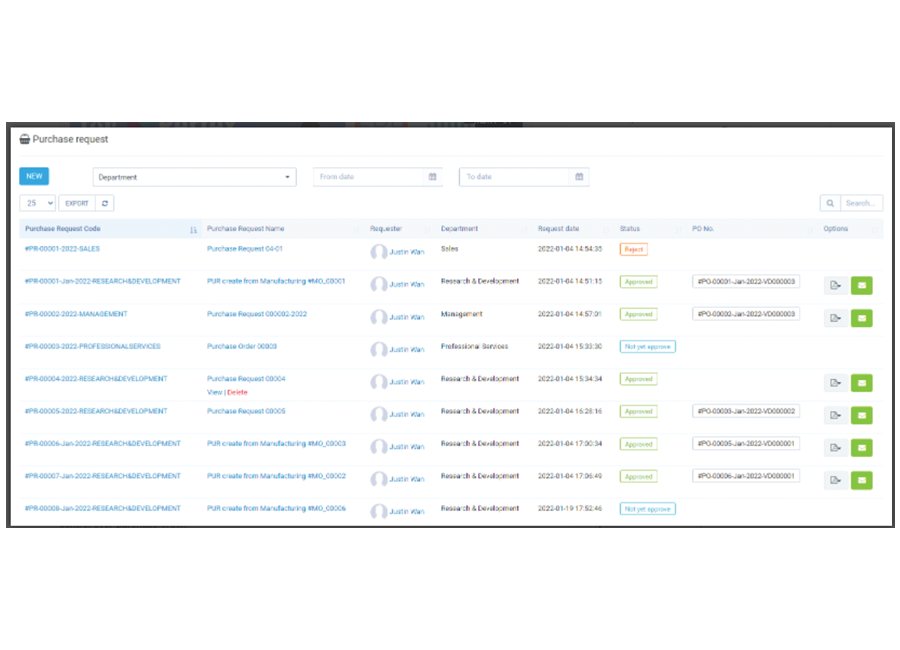Screen dimensions: 900x650
Task: Open the Department filter dropdown
Action: [x=195, y=177]
